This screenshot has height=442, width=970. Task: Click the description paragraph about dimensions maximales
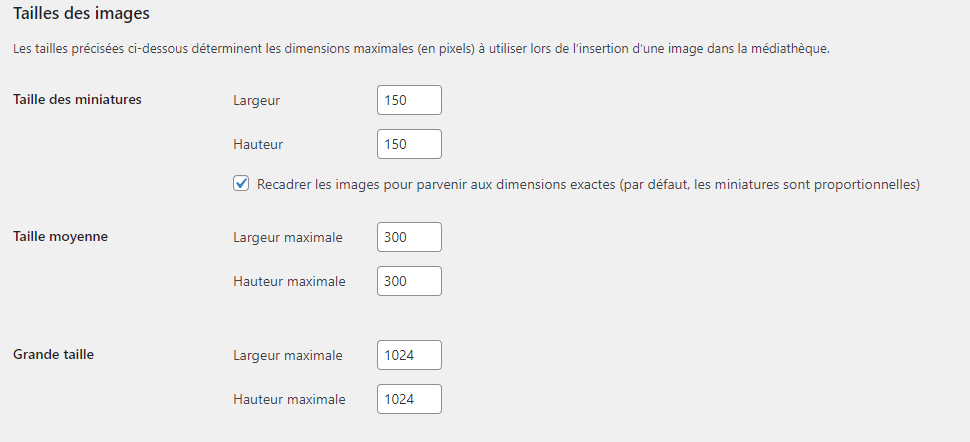421,48
